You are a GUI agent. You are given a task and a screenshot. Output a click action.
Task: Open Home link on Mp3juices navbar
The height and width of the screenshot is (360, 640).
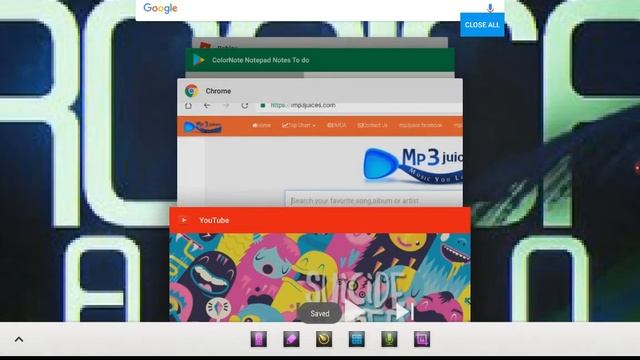tap(262, 125)
